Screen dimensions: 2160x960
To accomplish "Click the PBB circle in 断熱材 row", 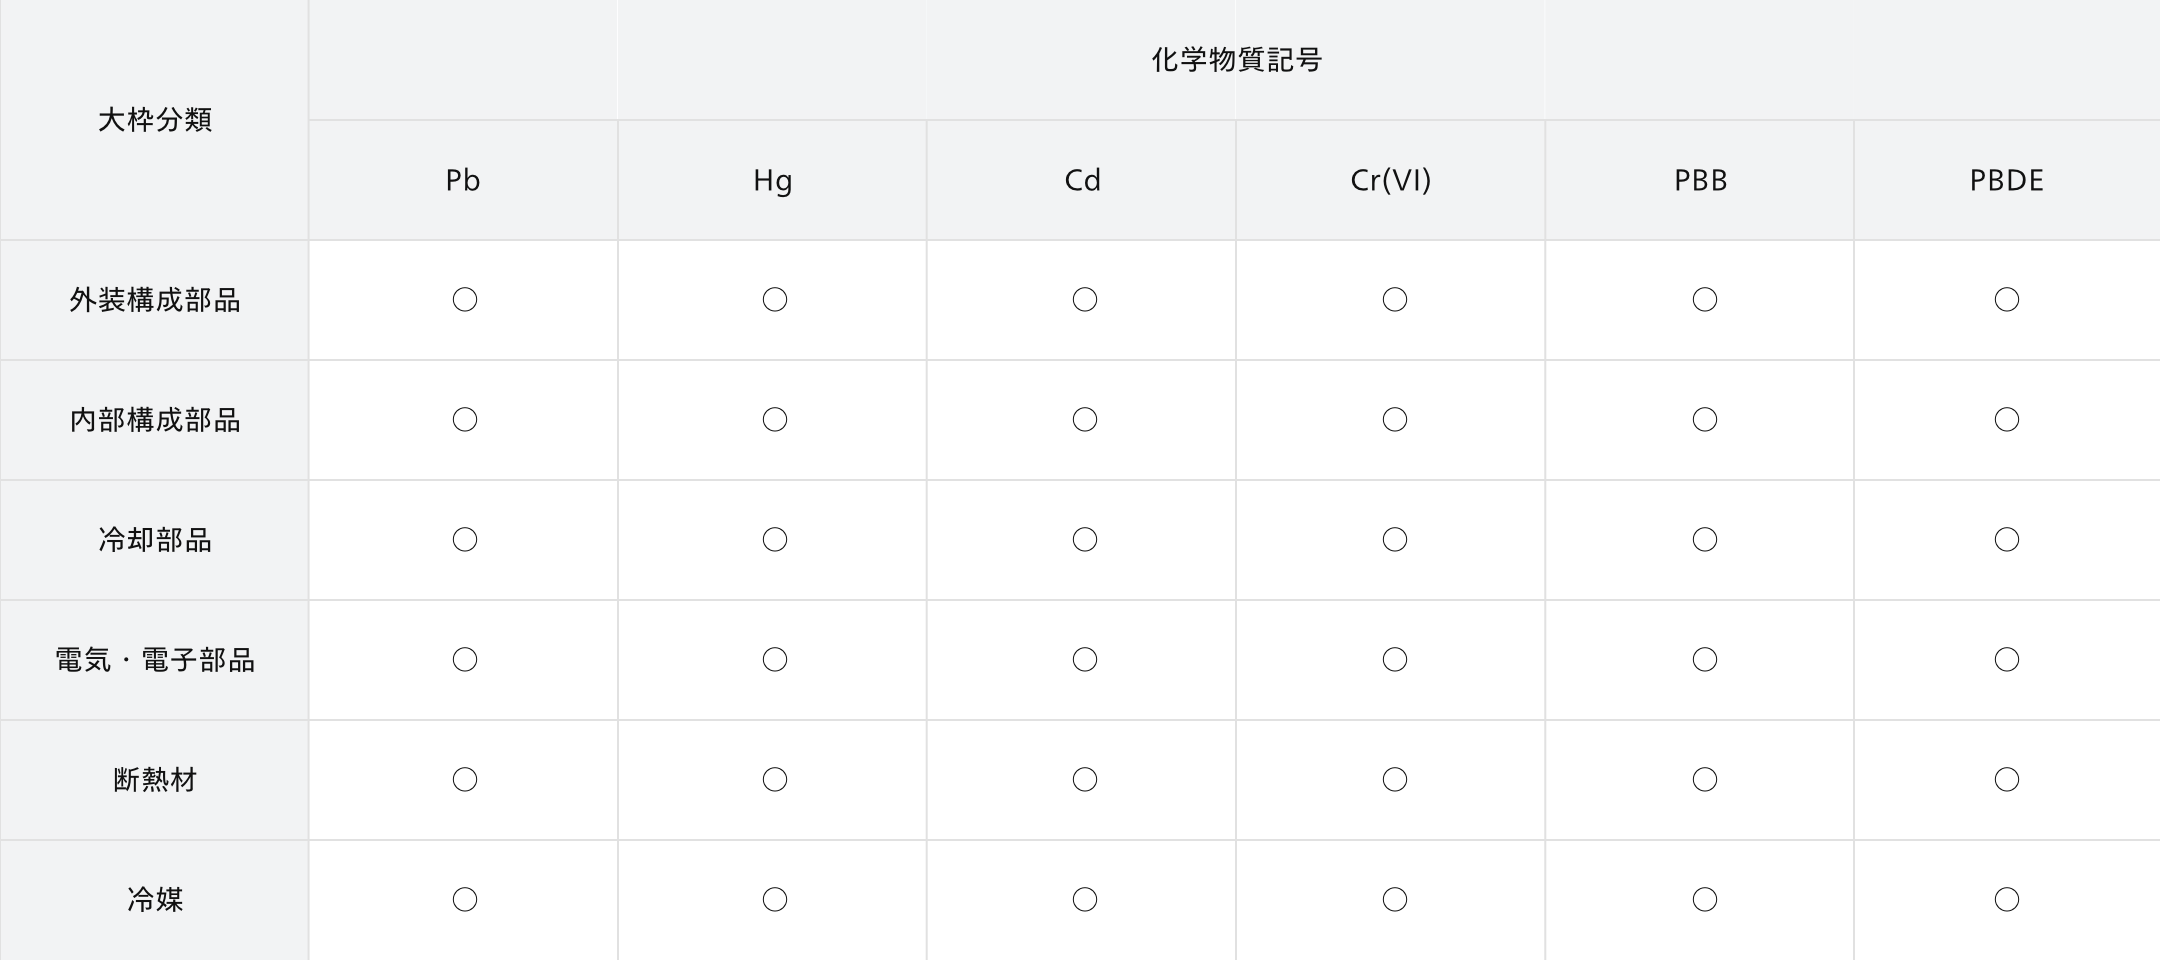I will [x=1705, y=780].
